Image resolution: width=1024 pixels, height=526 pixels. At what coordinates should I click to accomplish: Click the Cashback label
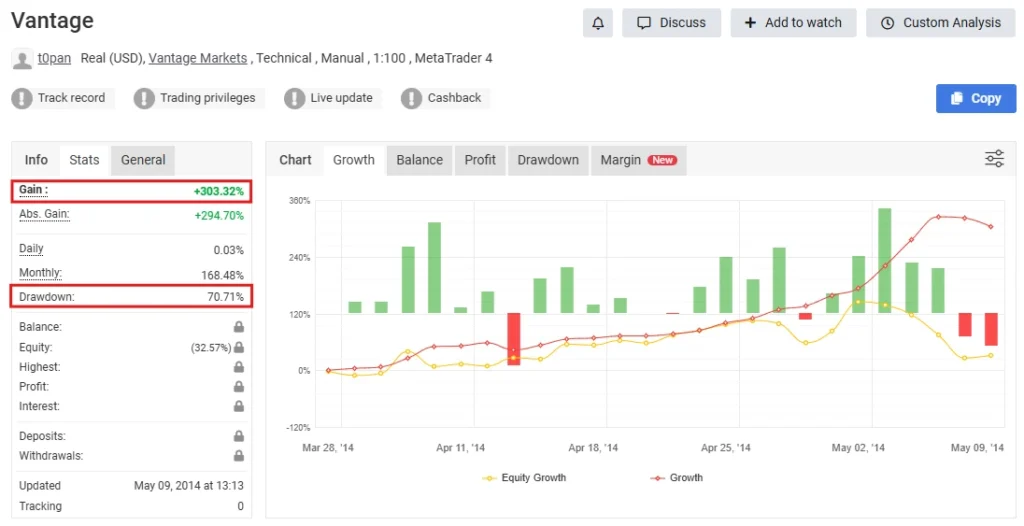(x=455, y=98)
